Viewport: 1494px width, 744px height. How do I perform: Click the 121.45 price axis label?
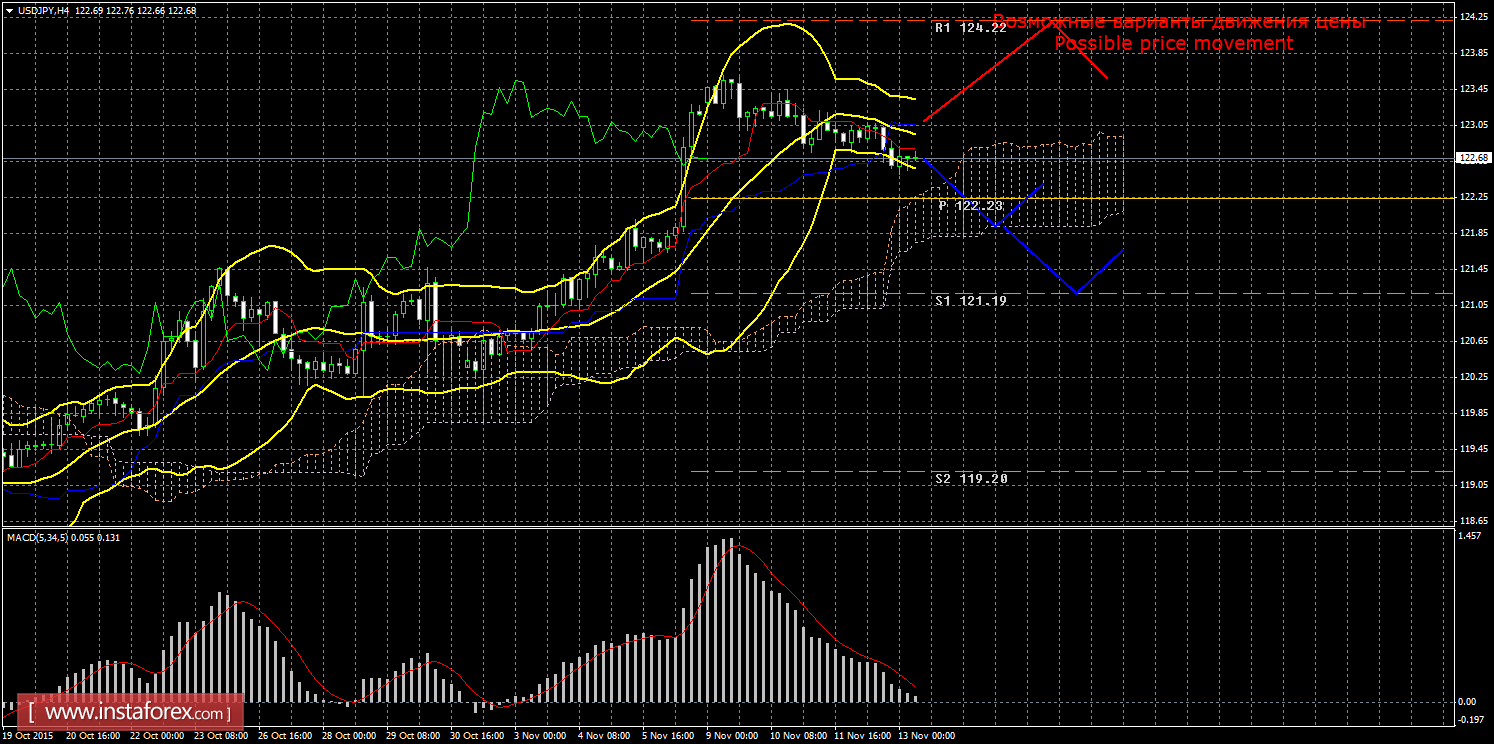1475,269
